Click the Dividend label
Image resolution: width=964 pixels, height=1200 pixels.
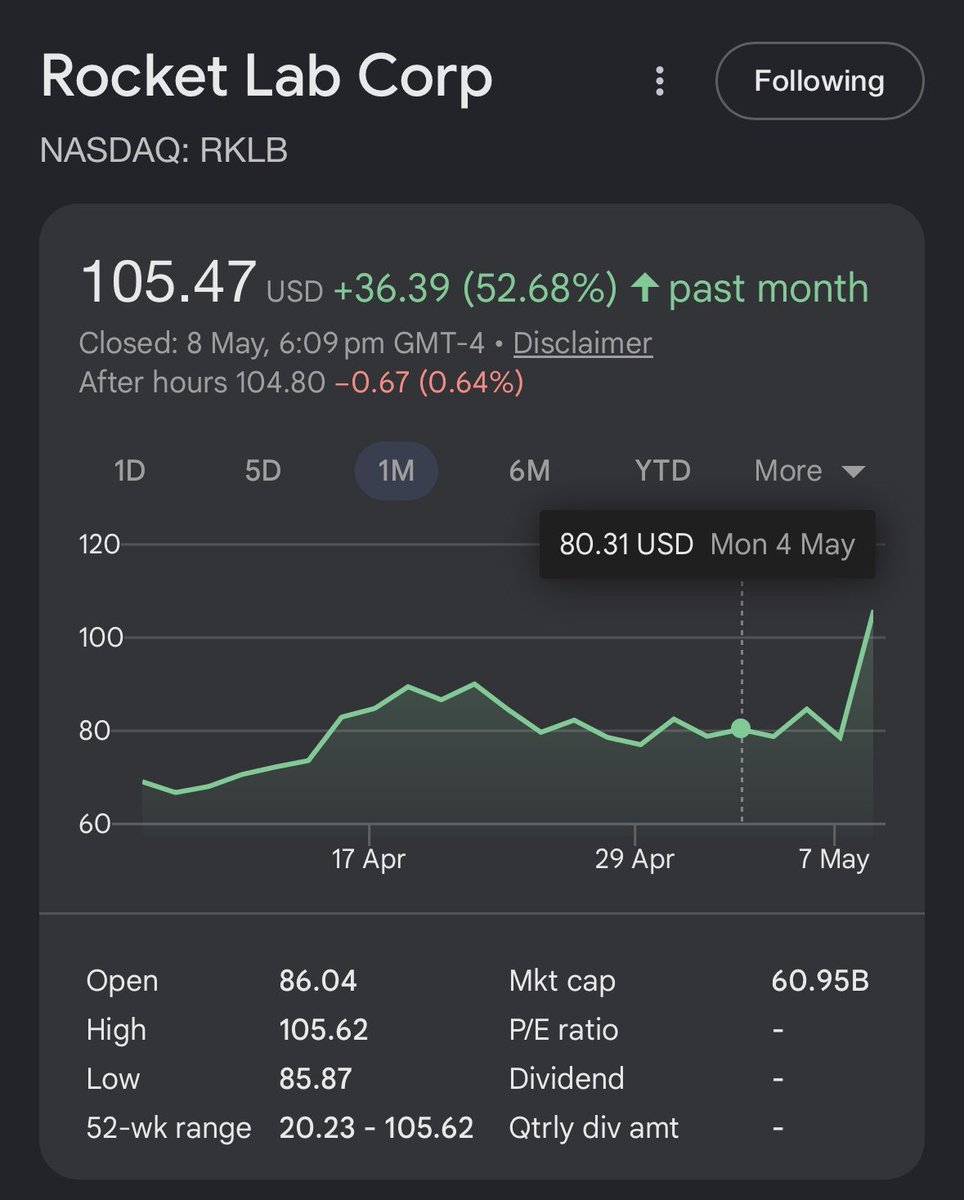[x=567, y=1079]
